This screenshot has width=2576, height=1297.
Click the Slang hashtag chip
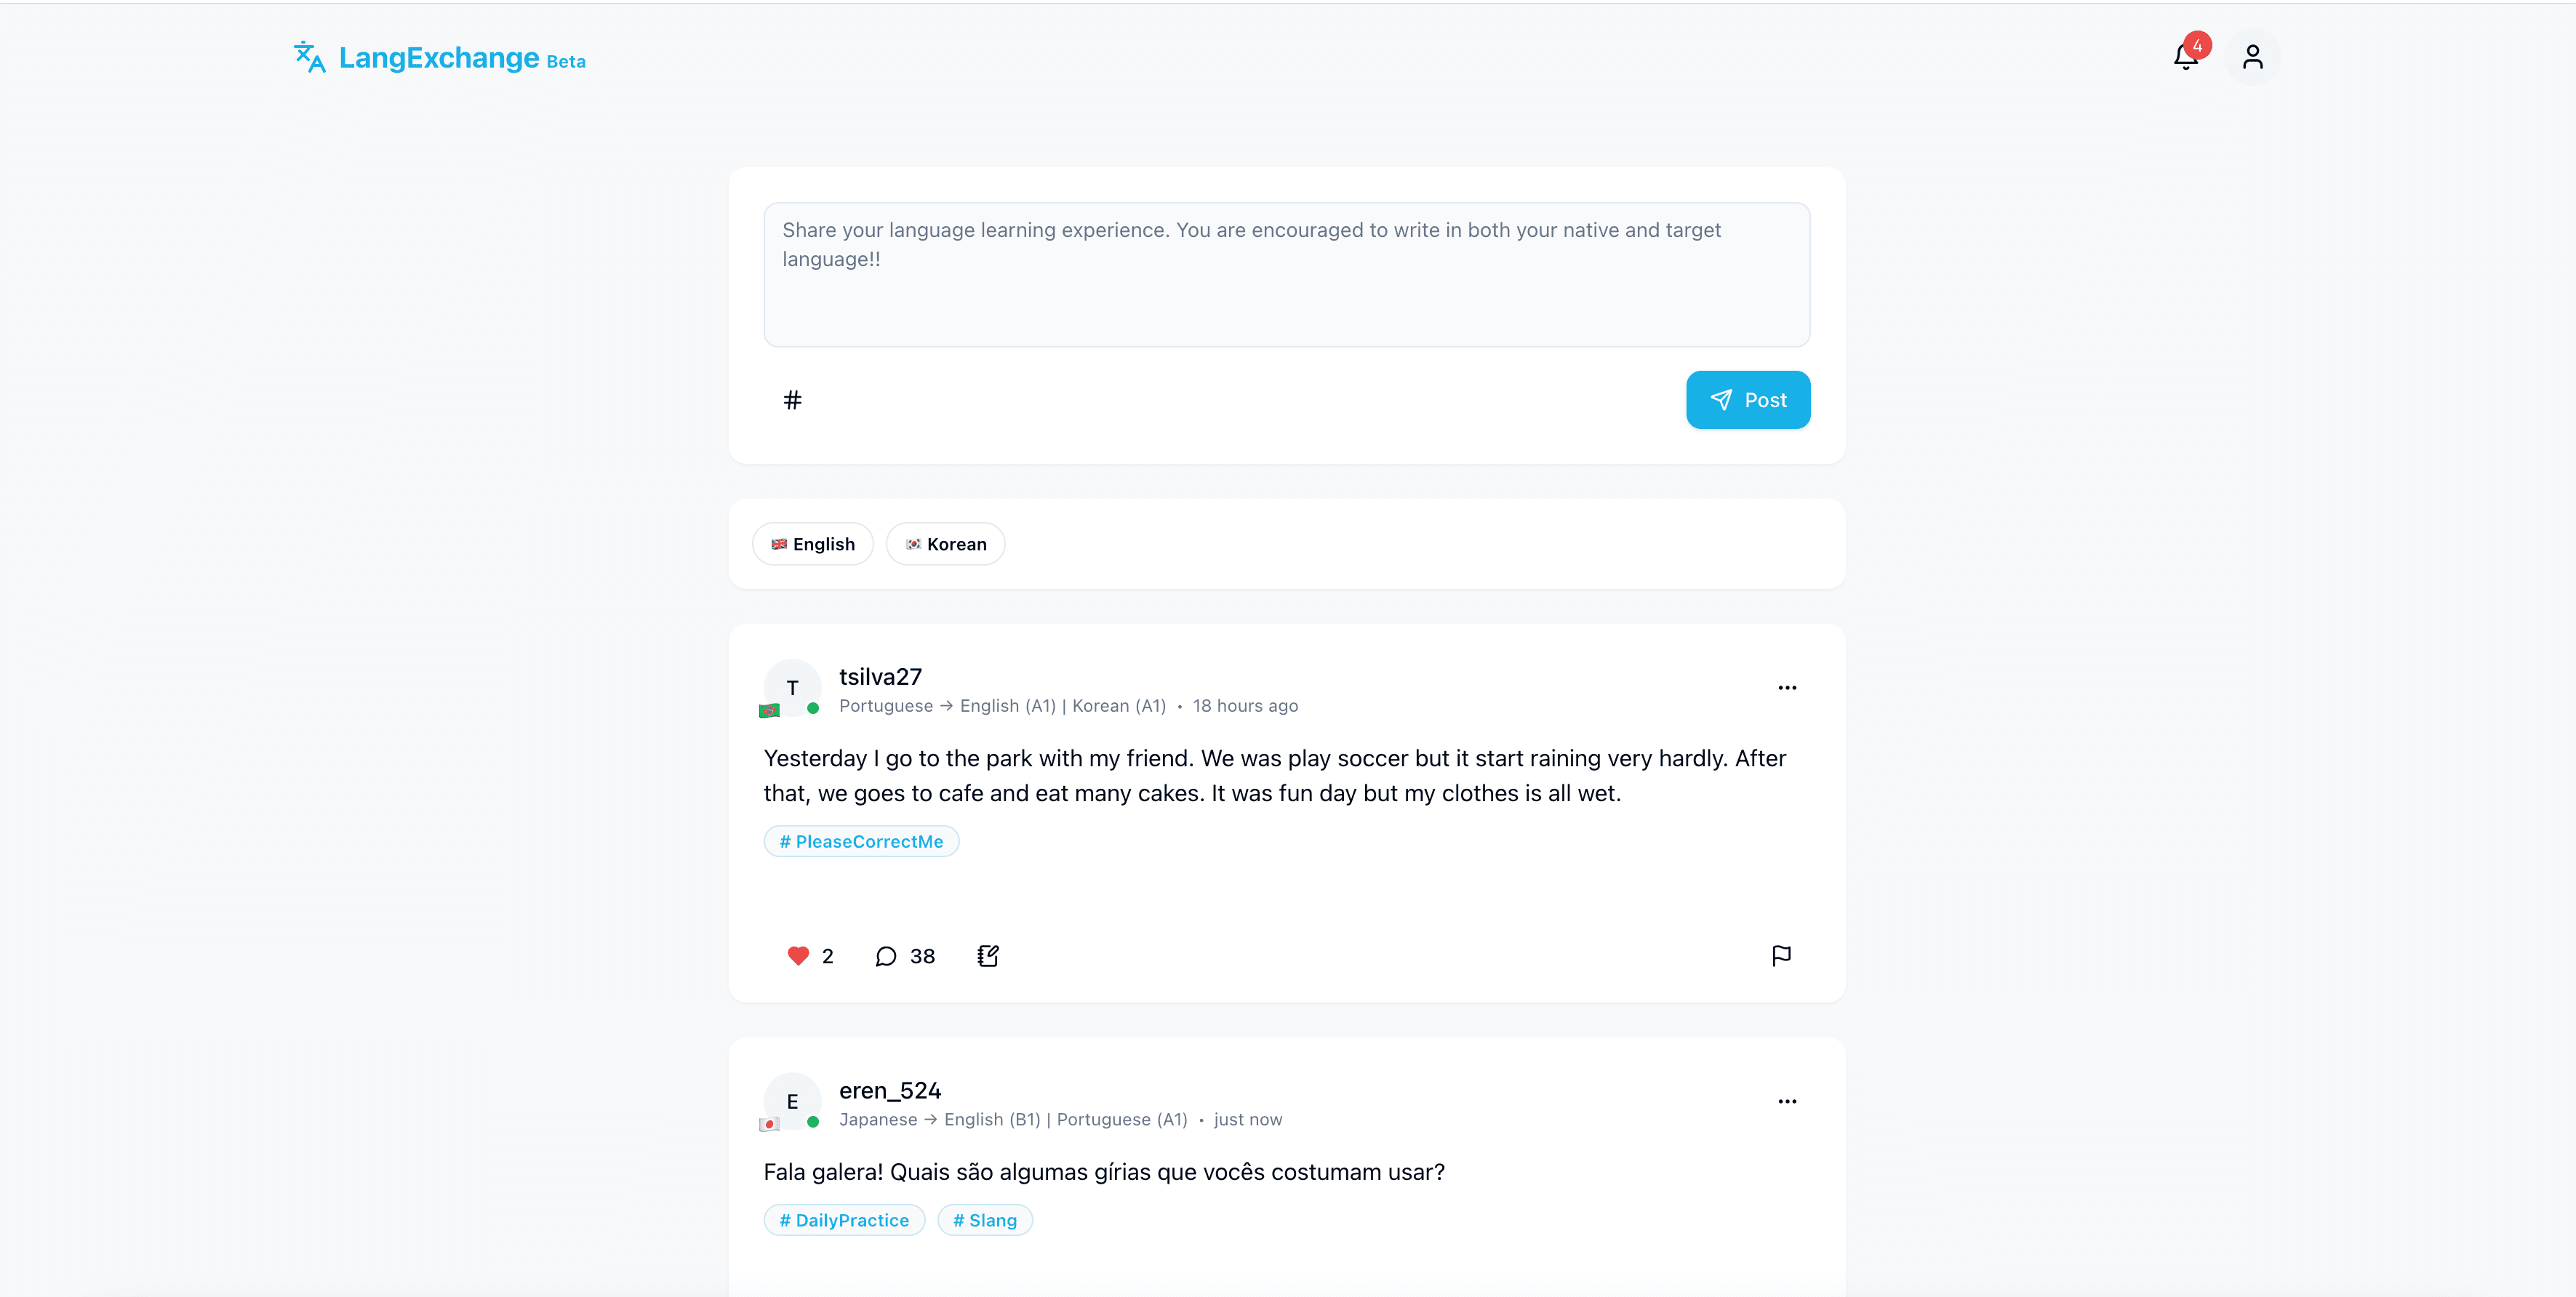[984, 1221]
